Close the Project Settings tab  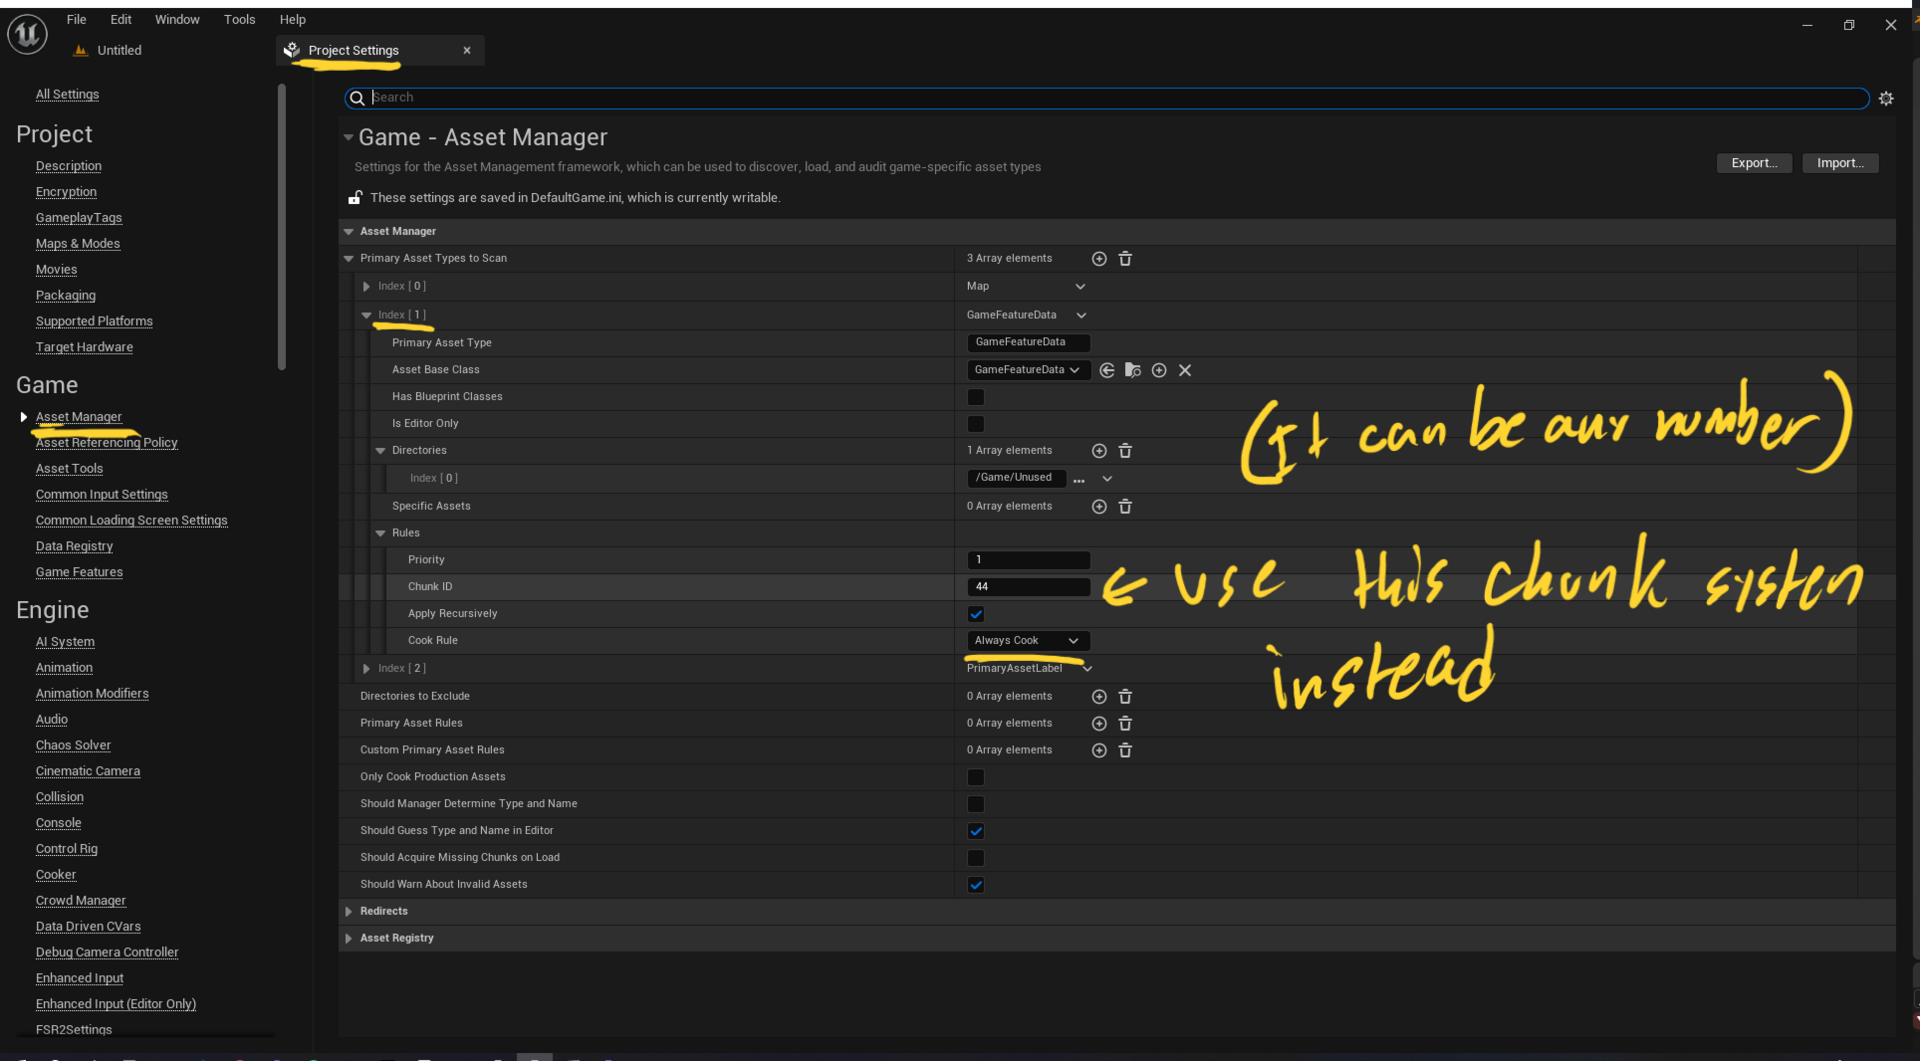pos(467,50)
